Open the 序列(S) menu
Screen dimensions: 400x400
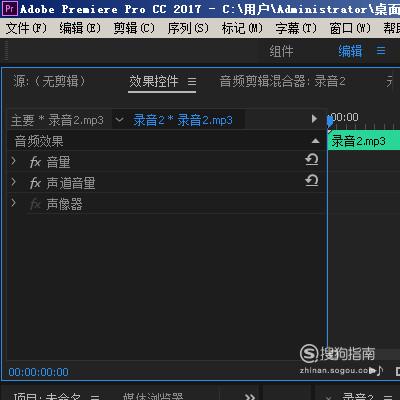coord(188,29)
